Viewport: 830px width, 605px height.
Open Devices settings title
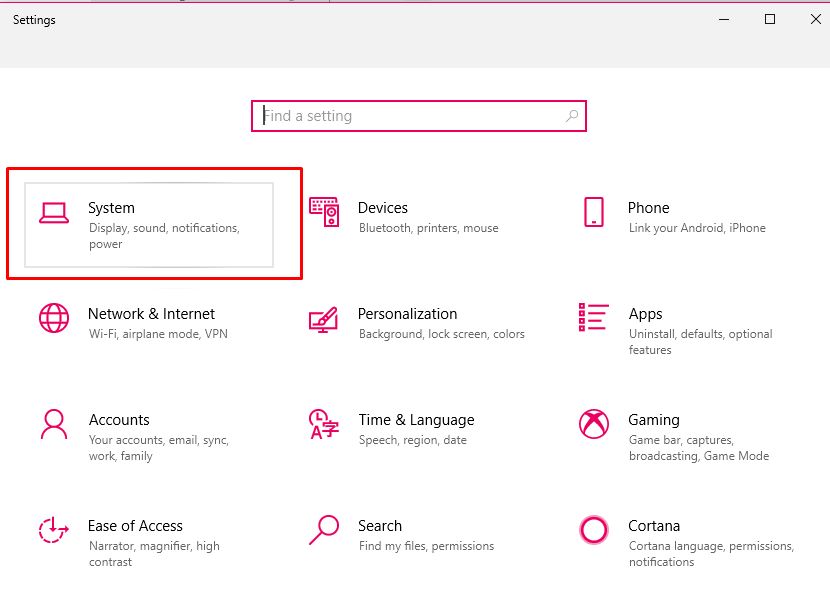pos(383,207)
